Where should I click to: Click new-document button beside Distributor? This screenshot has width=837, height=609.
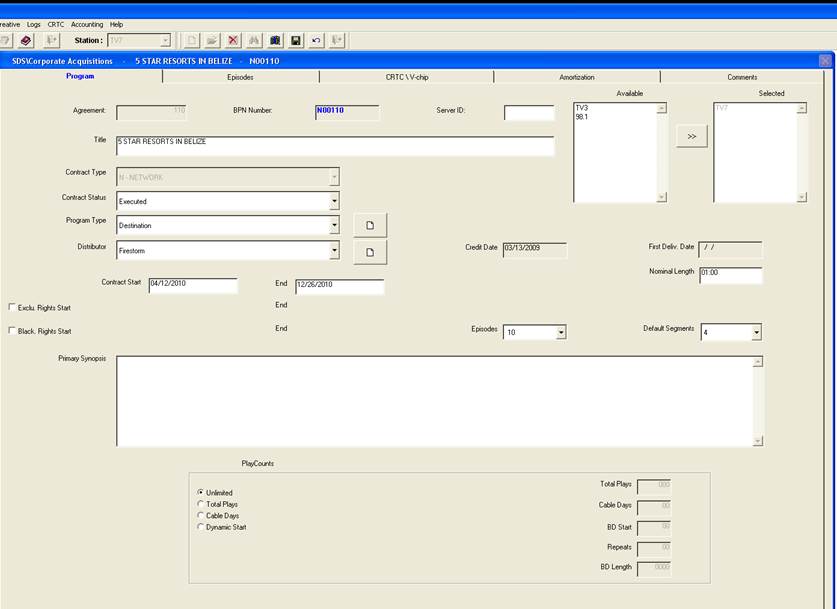370,252
